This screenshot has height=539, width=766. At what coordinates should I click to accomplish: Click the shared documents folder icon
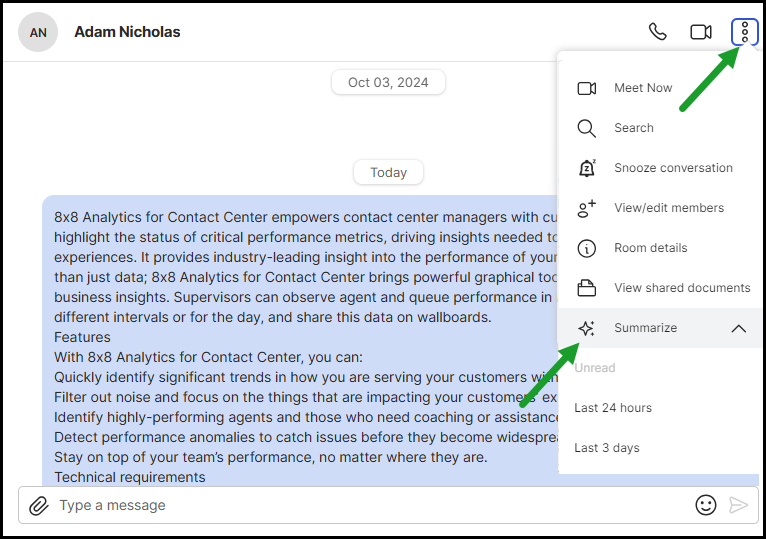point(586,288)
